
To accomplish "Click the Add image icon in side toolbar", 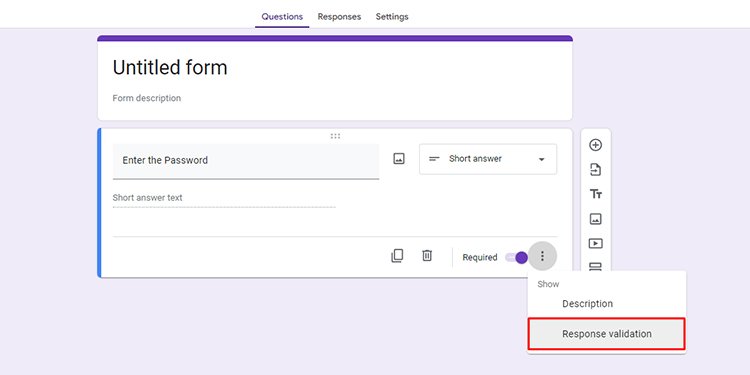I will pyautogui.click(x=595, y=219).
